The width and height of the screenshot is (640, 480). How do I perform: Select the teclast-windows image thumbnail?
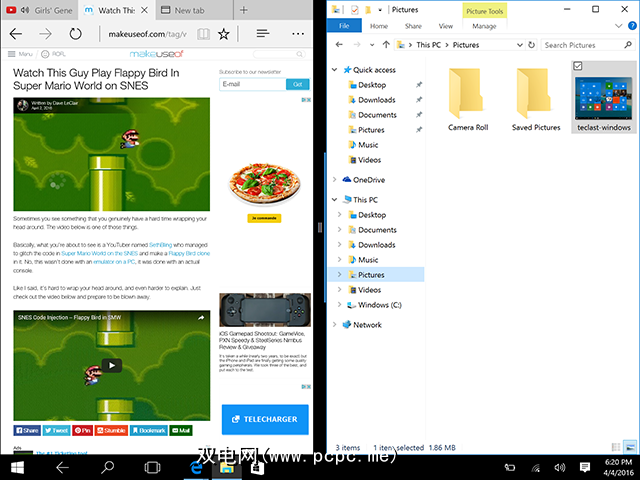603,98
